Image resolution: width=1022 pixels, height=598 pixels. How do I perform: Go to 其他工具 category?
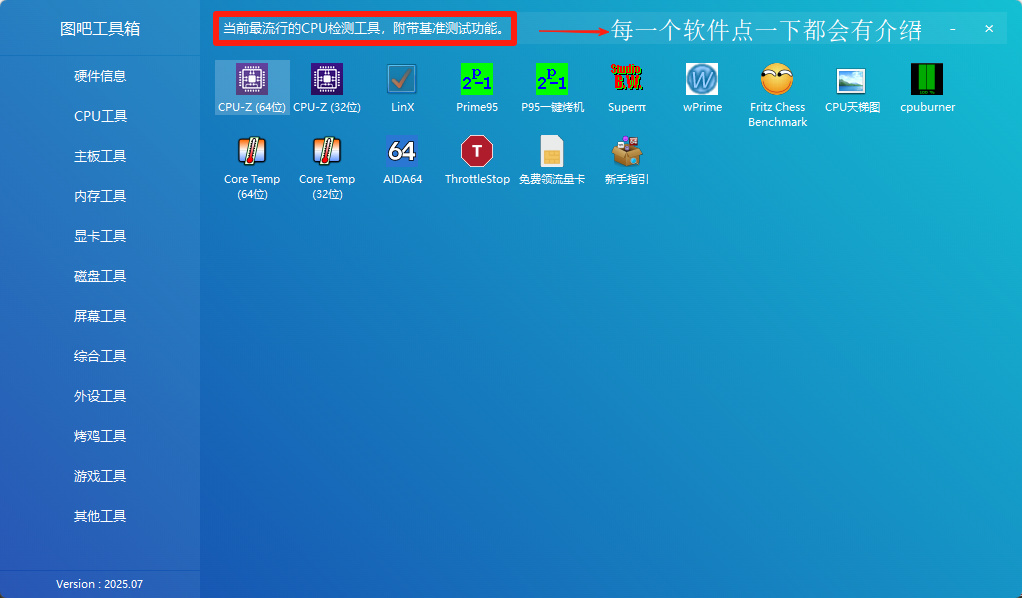pyautogui.click(x=100, y=516)
